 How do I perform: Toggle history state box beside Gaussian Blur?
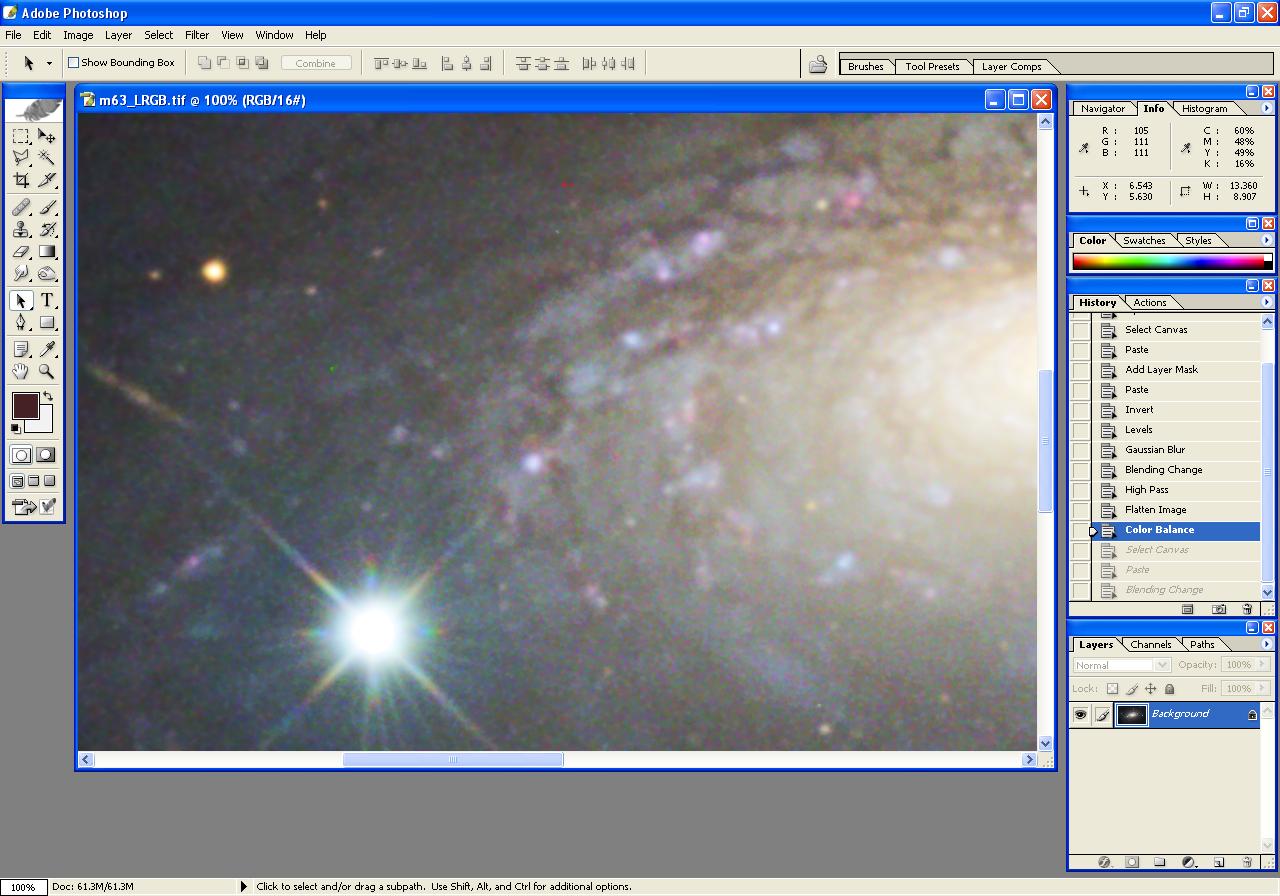[x=1080, y=450]
